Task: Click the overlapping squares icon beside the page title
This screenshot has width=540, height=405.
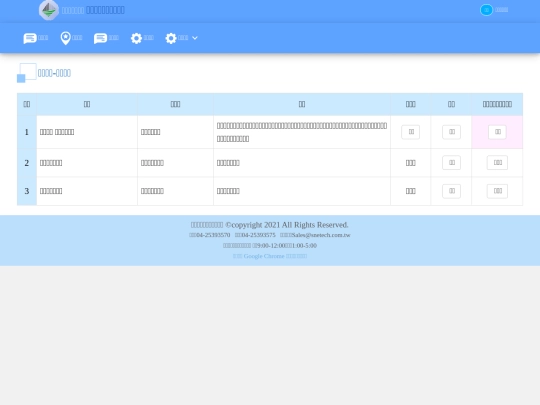Action: 27,73
